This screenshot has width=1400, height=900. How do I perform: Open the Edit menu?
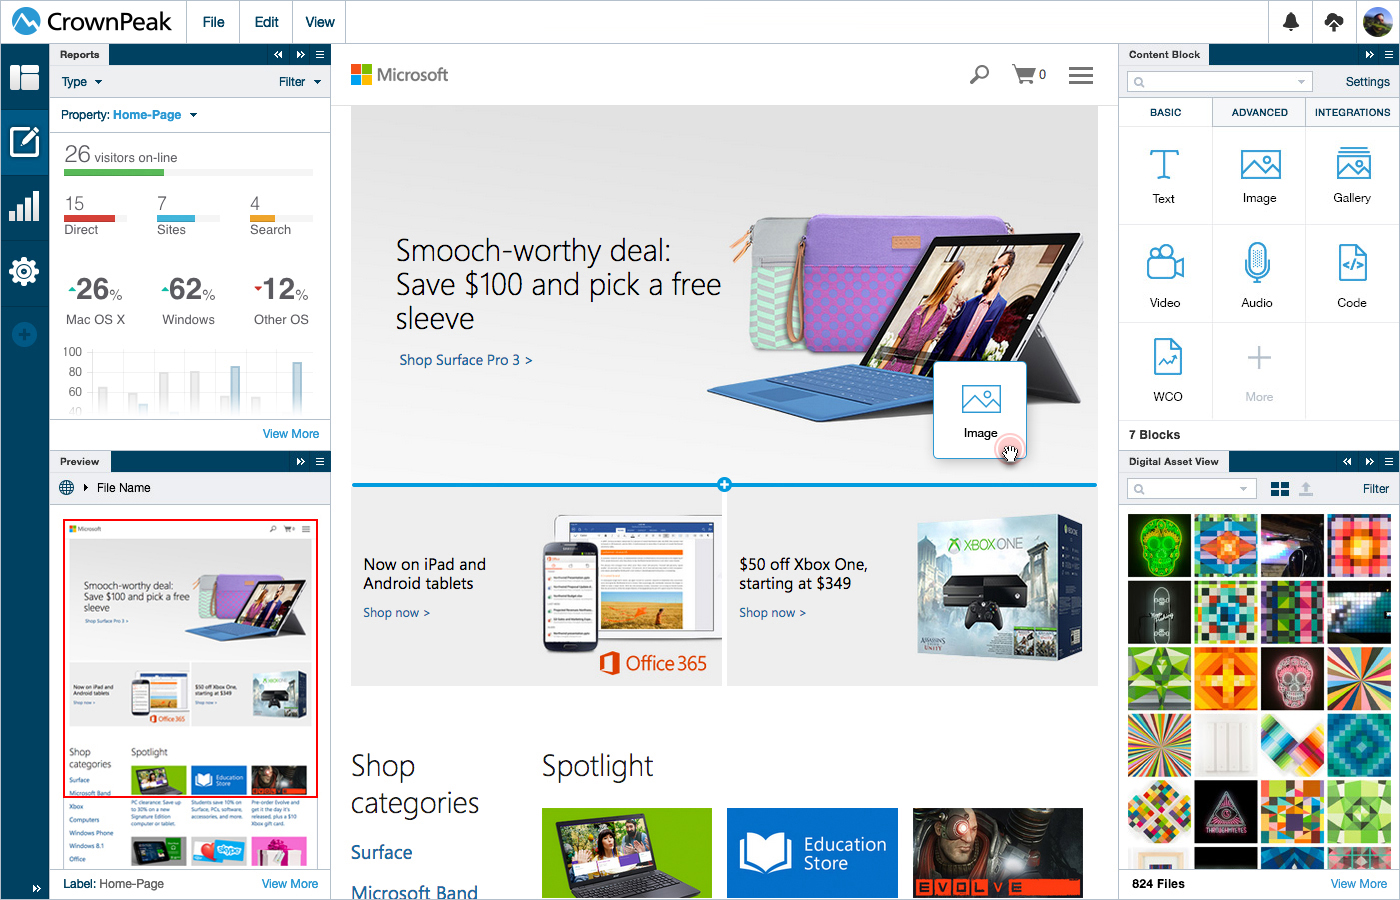[267, 22]
